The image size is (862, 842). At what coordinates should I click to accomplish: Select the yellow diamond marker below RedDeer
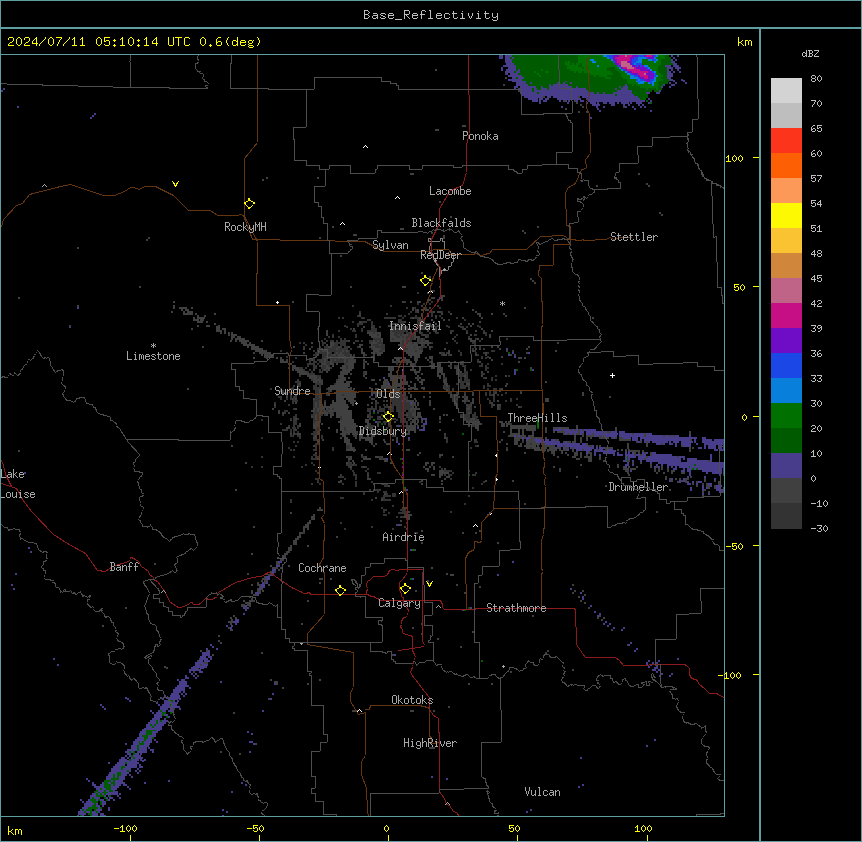click(x=426, y=281)
